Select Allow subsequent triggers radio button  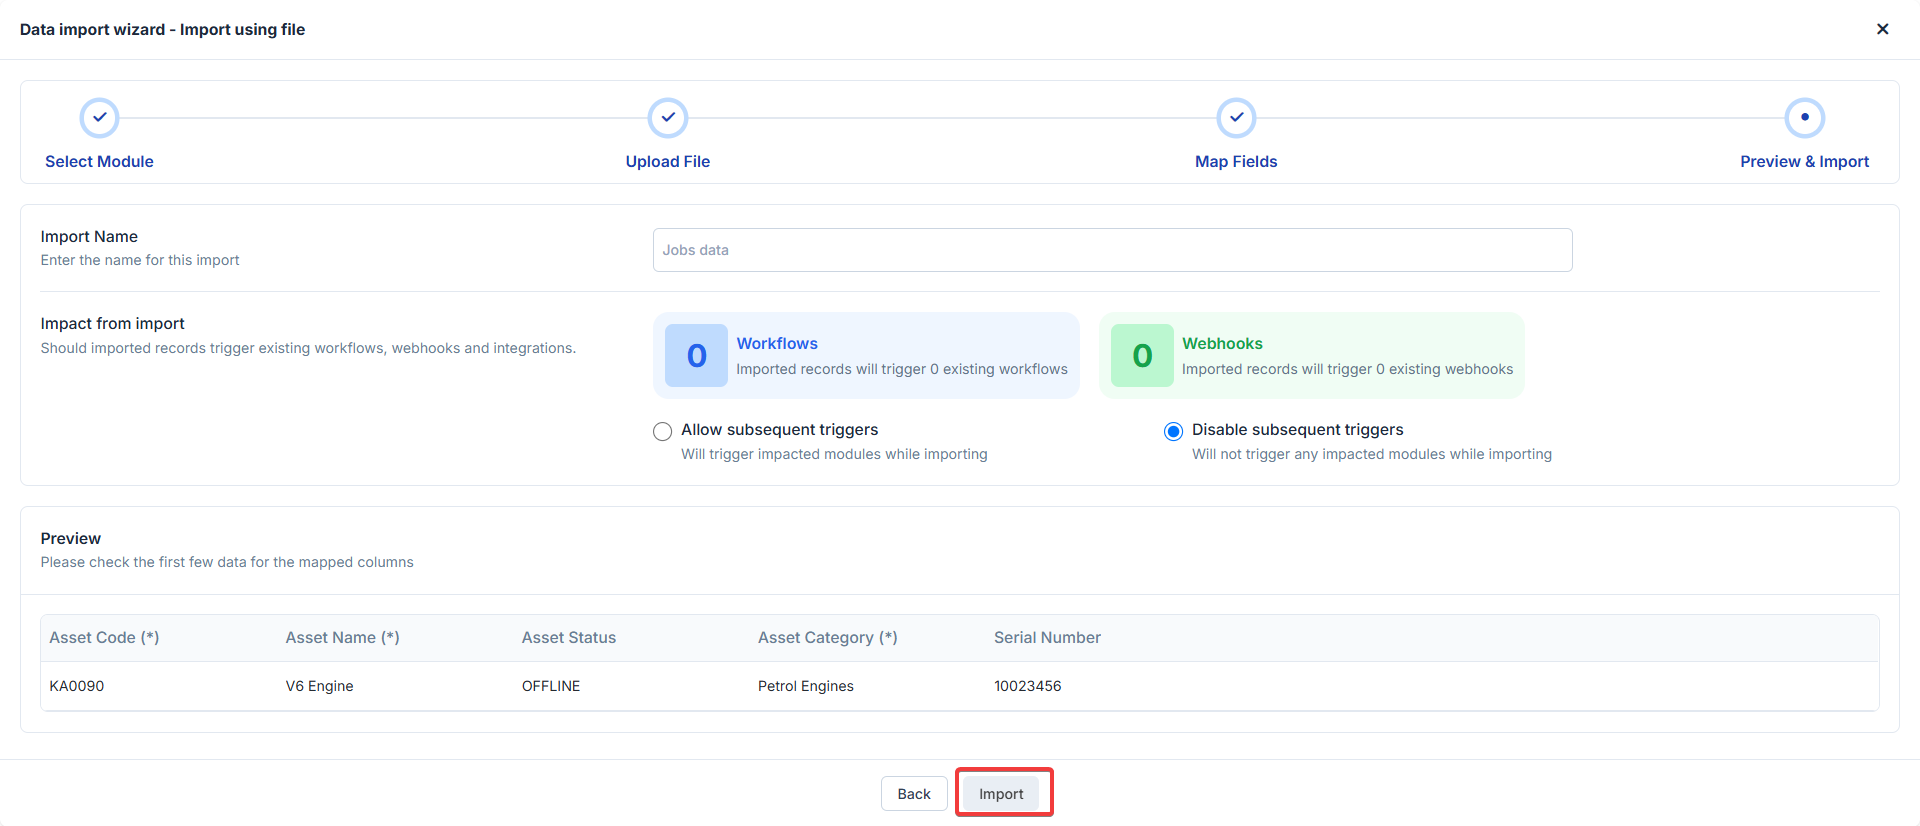(x=662, y=431)
